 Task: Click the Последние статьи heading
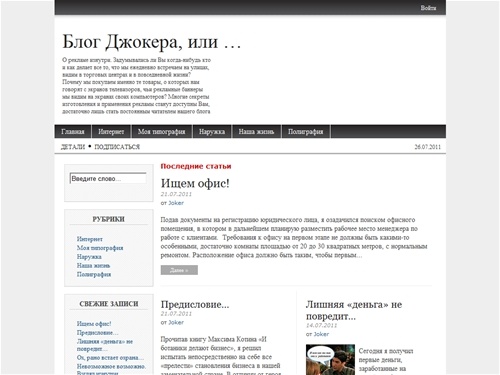click(196, 166)
